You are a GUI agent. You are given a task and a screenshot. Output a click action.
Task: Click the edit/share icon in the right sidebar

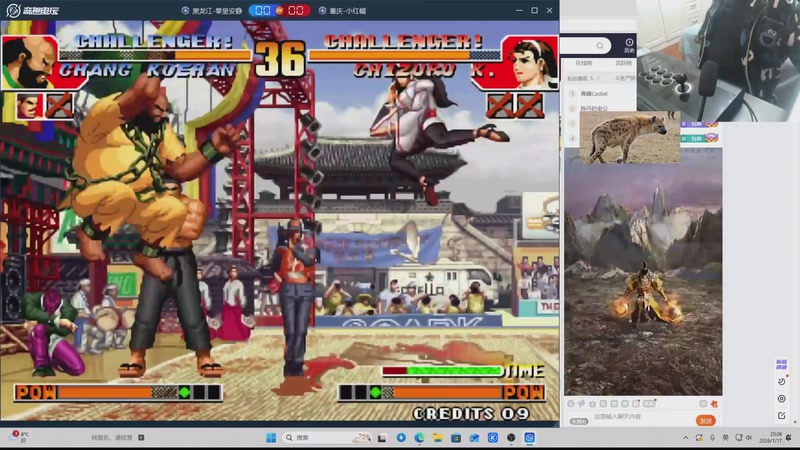click(x=781, y=416)
